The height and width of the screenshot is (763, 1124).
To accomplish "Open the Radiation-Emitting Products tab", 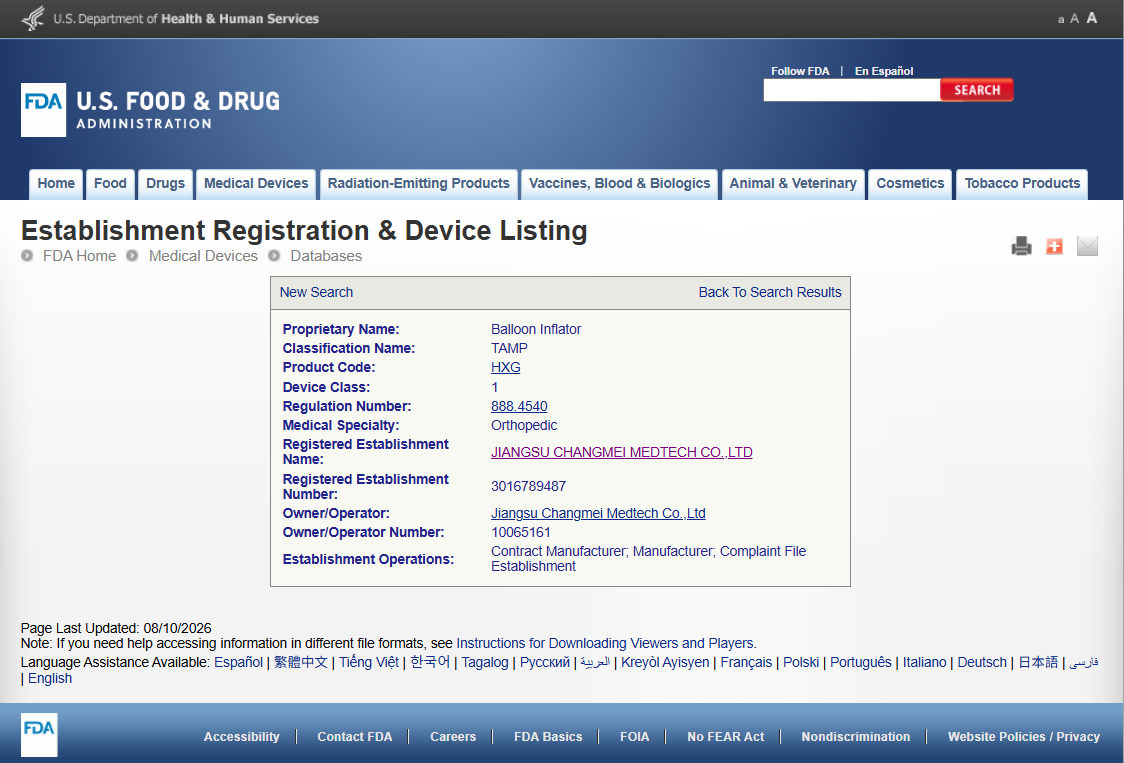I will pos(419,184).
